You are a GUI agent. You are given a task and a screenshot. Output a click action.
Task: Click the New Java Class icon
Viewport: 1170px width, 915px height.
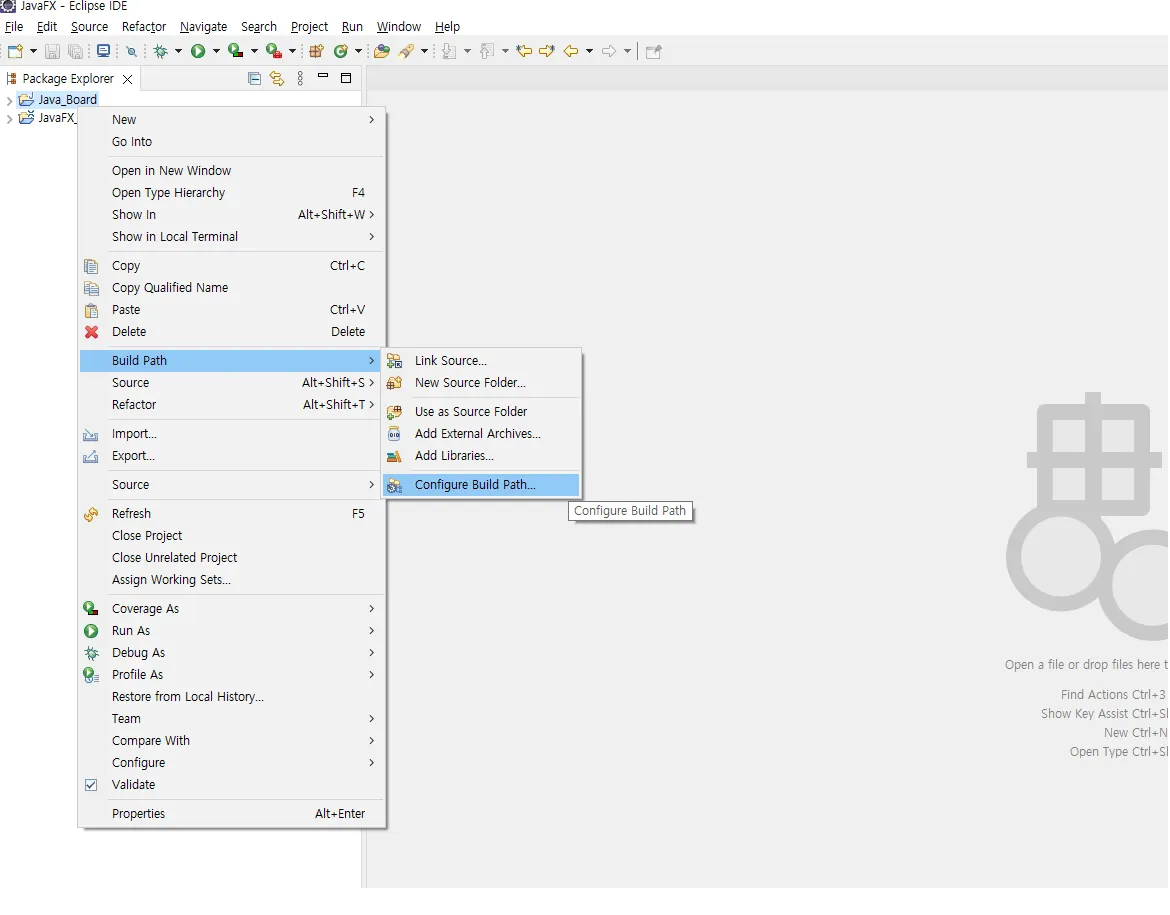[341, 51]
